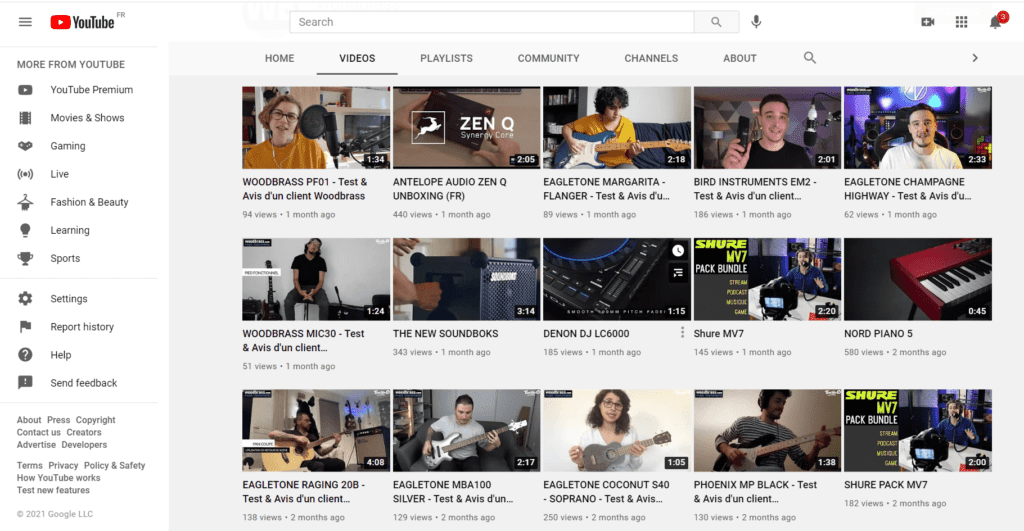Image resolution: width=1024 pixels, height=531 pixels.
Task: Play the Antelope Audio ZEN Q thumbnail
Action: click(x=466, y=128)
